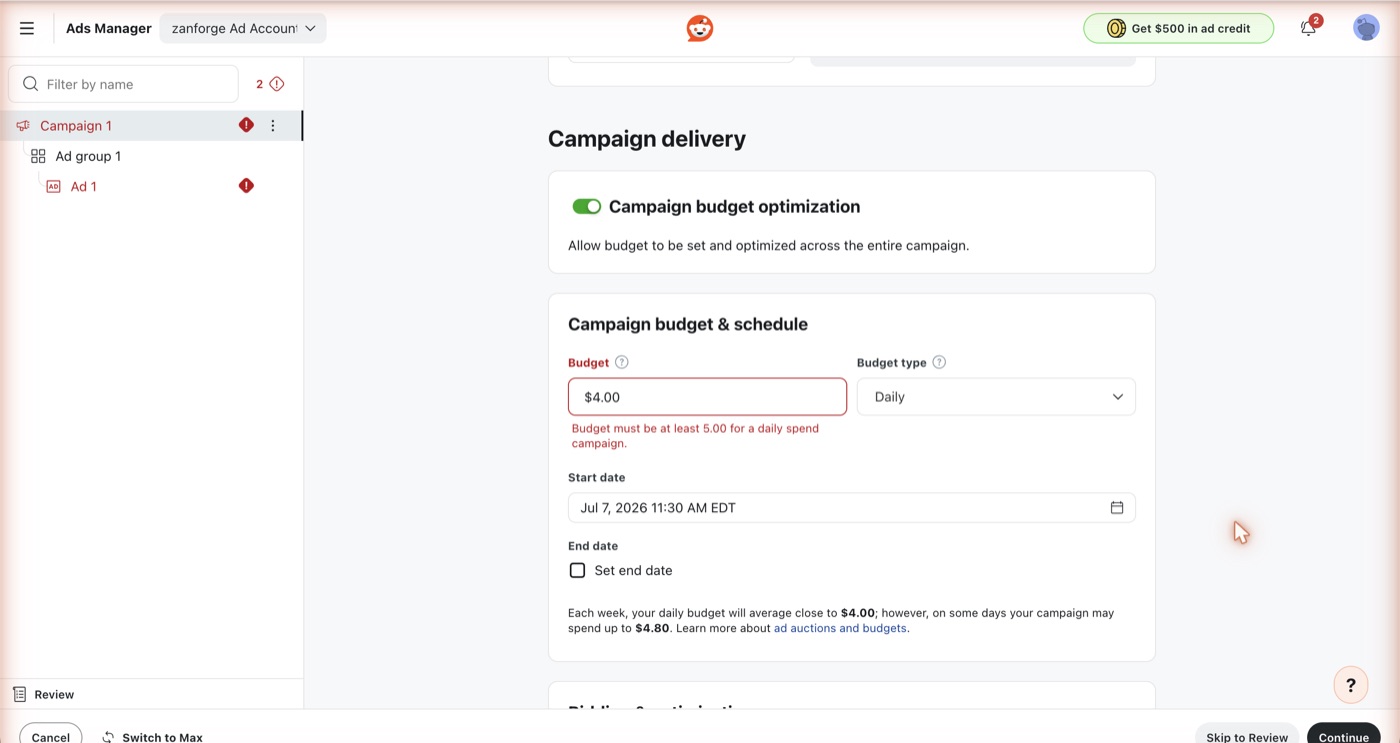Click the Ad group 1 grid icon
Viewport: 1400px width, 743px height.
coord(38,156)
